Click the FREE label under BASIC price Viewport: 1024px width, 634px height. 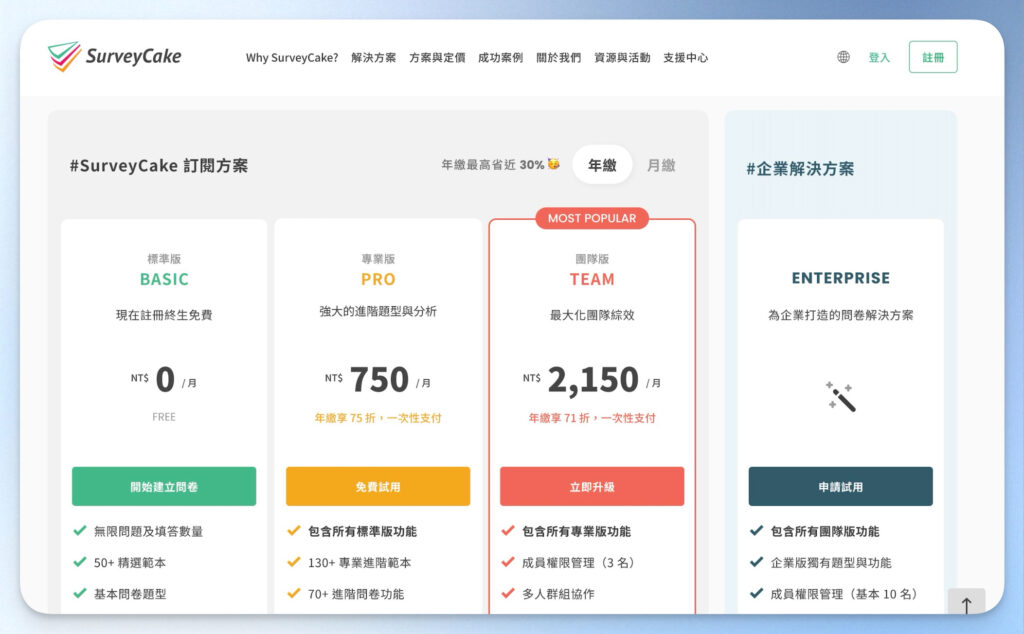tap(164, 417)
